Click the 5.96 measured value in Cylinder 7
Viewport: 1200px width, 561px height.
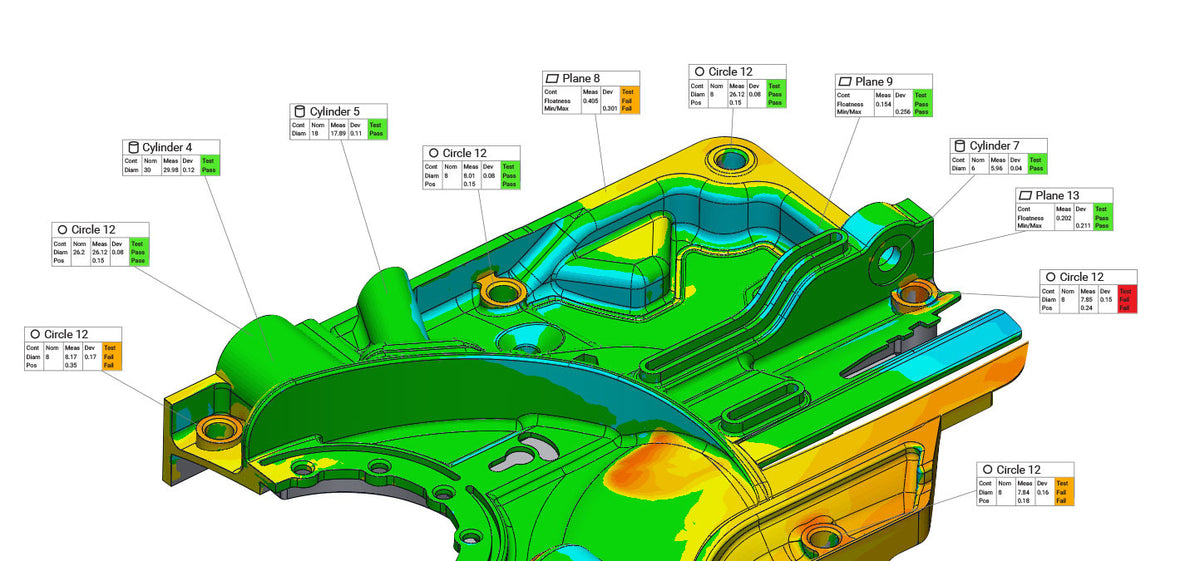[997, 169]
